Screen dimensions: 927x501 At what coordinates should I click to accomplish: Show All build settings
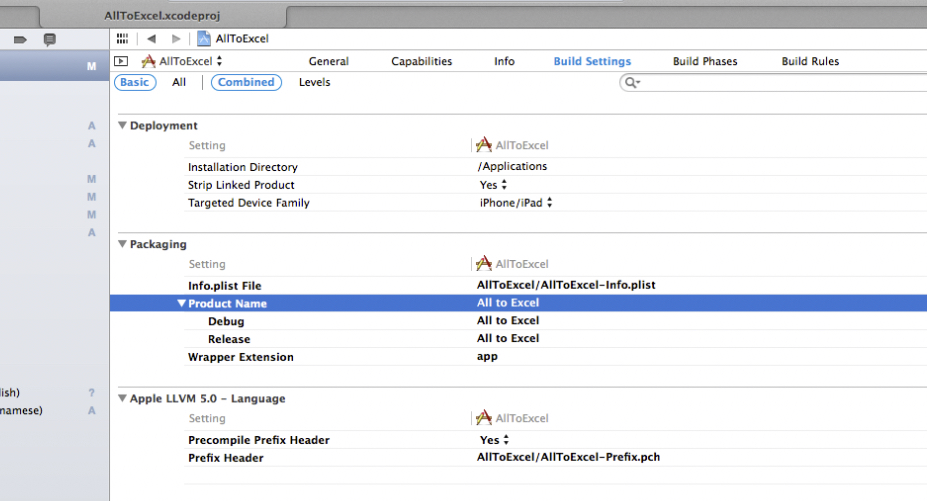[x=179, y=82]
